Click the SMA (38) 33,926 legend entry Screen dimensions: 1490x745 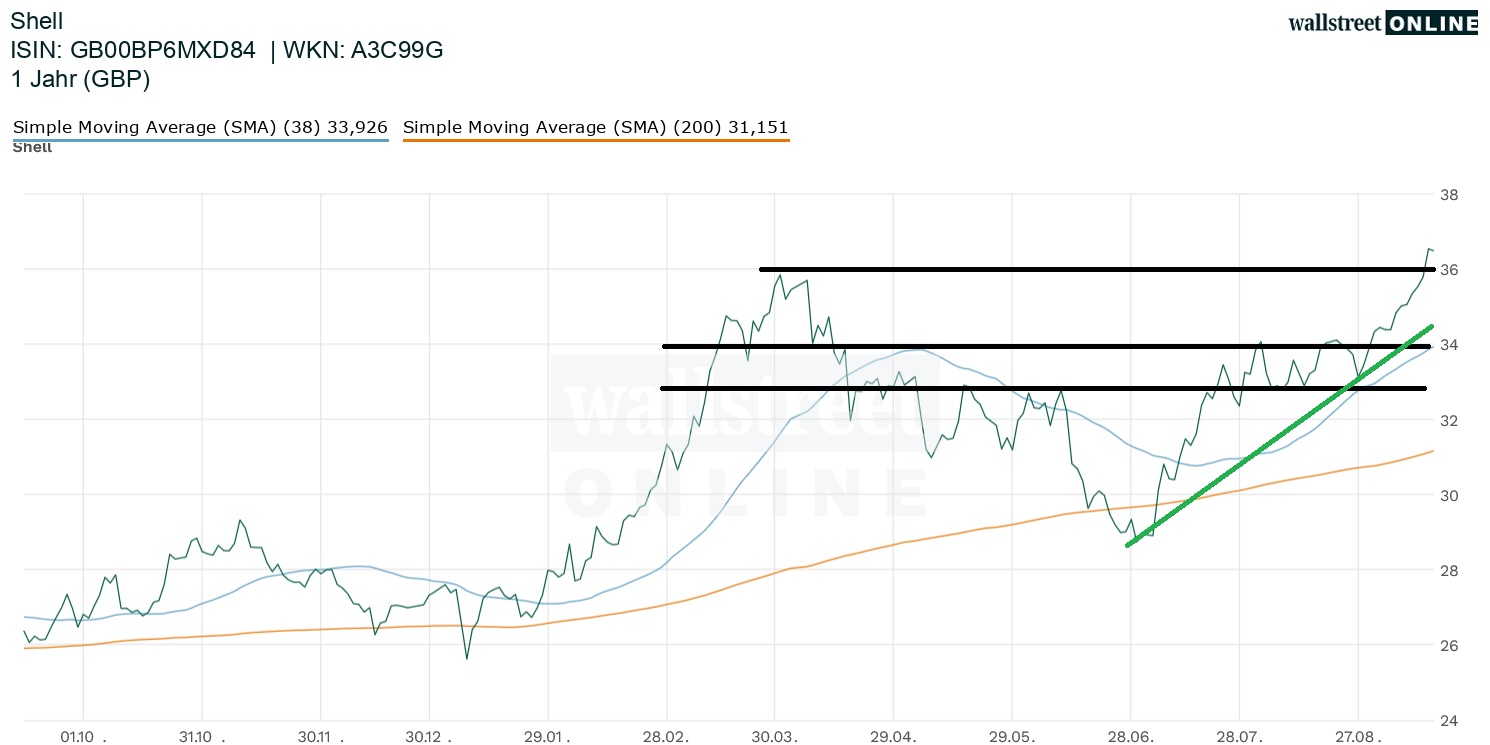click(200, 127)
